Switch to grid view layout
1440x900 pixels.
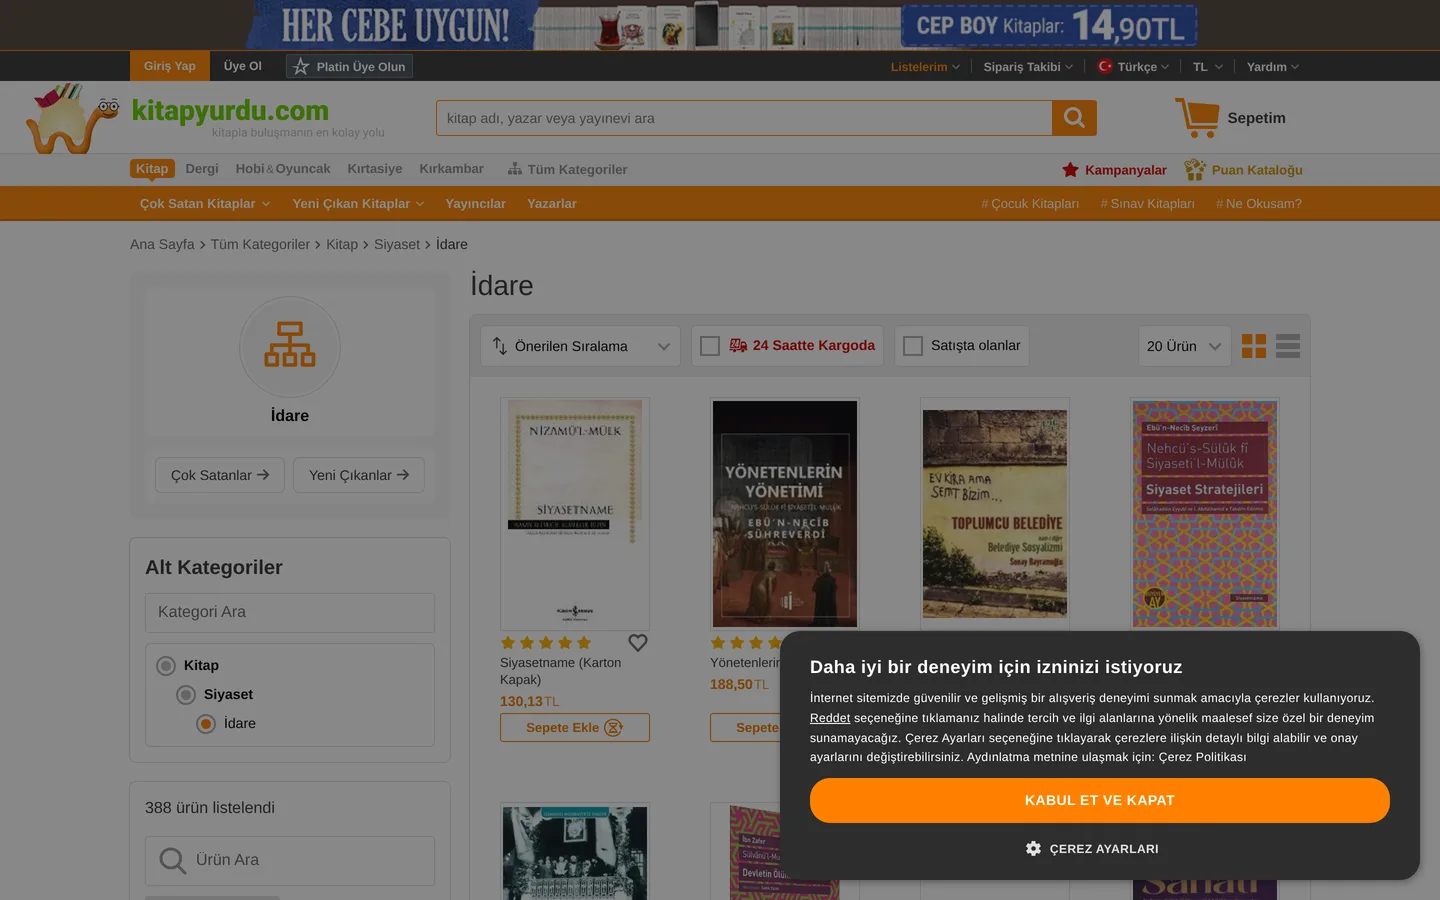(x=1254, y=346)
